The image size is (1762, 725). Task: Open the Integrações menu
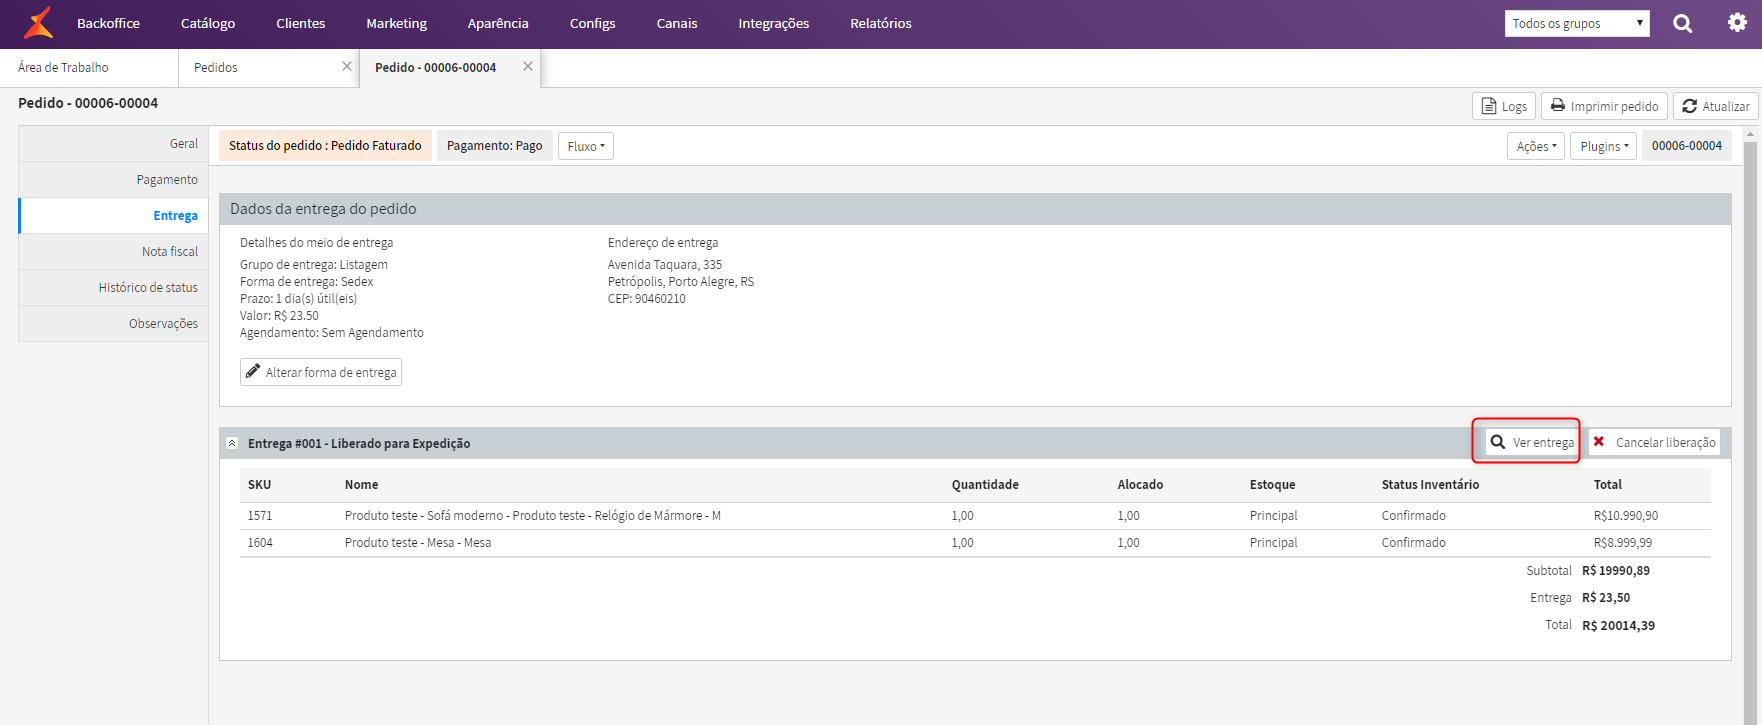click(x=774, y=23)
